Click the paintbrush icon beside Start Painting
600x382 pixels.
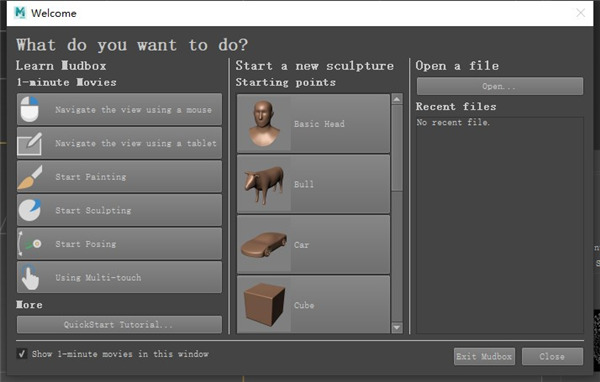29,177
